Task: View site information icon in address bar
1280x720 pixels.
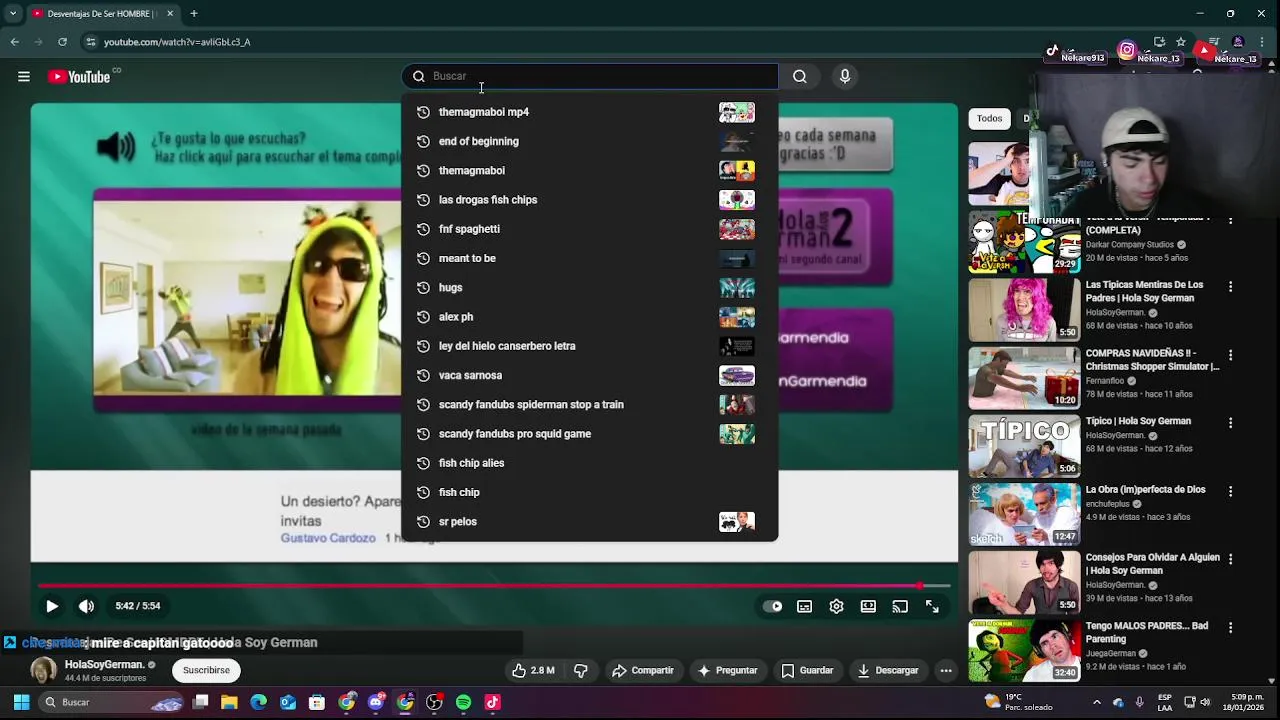Action: 91,42
